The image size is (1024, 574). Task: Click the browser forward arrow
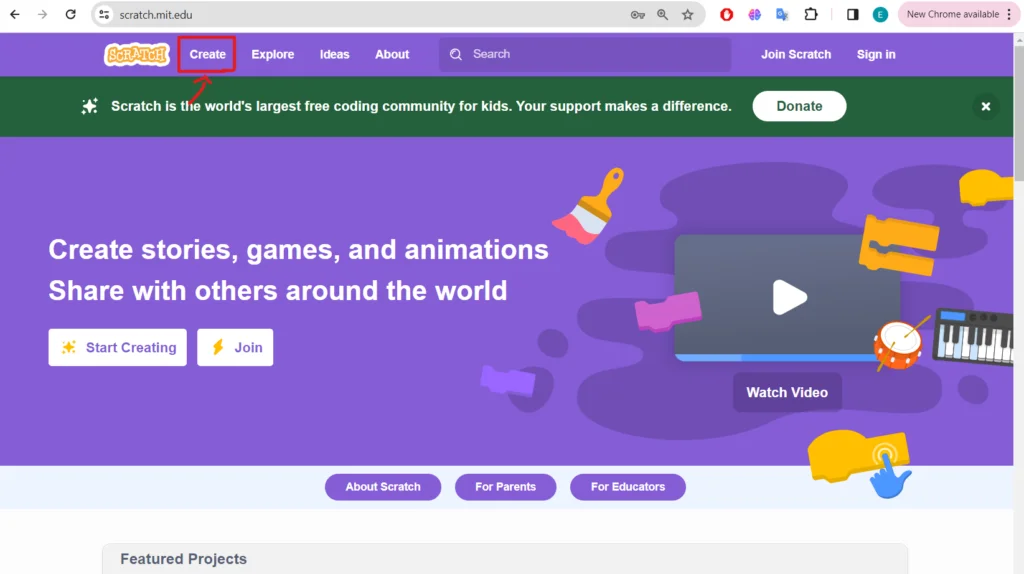(42, 14)
